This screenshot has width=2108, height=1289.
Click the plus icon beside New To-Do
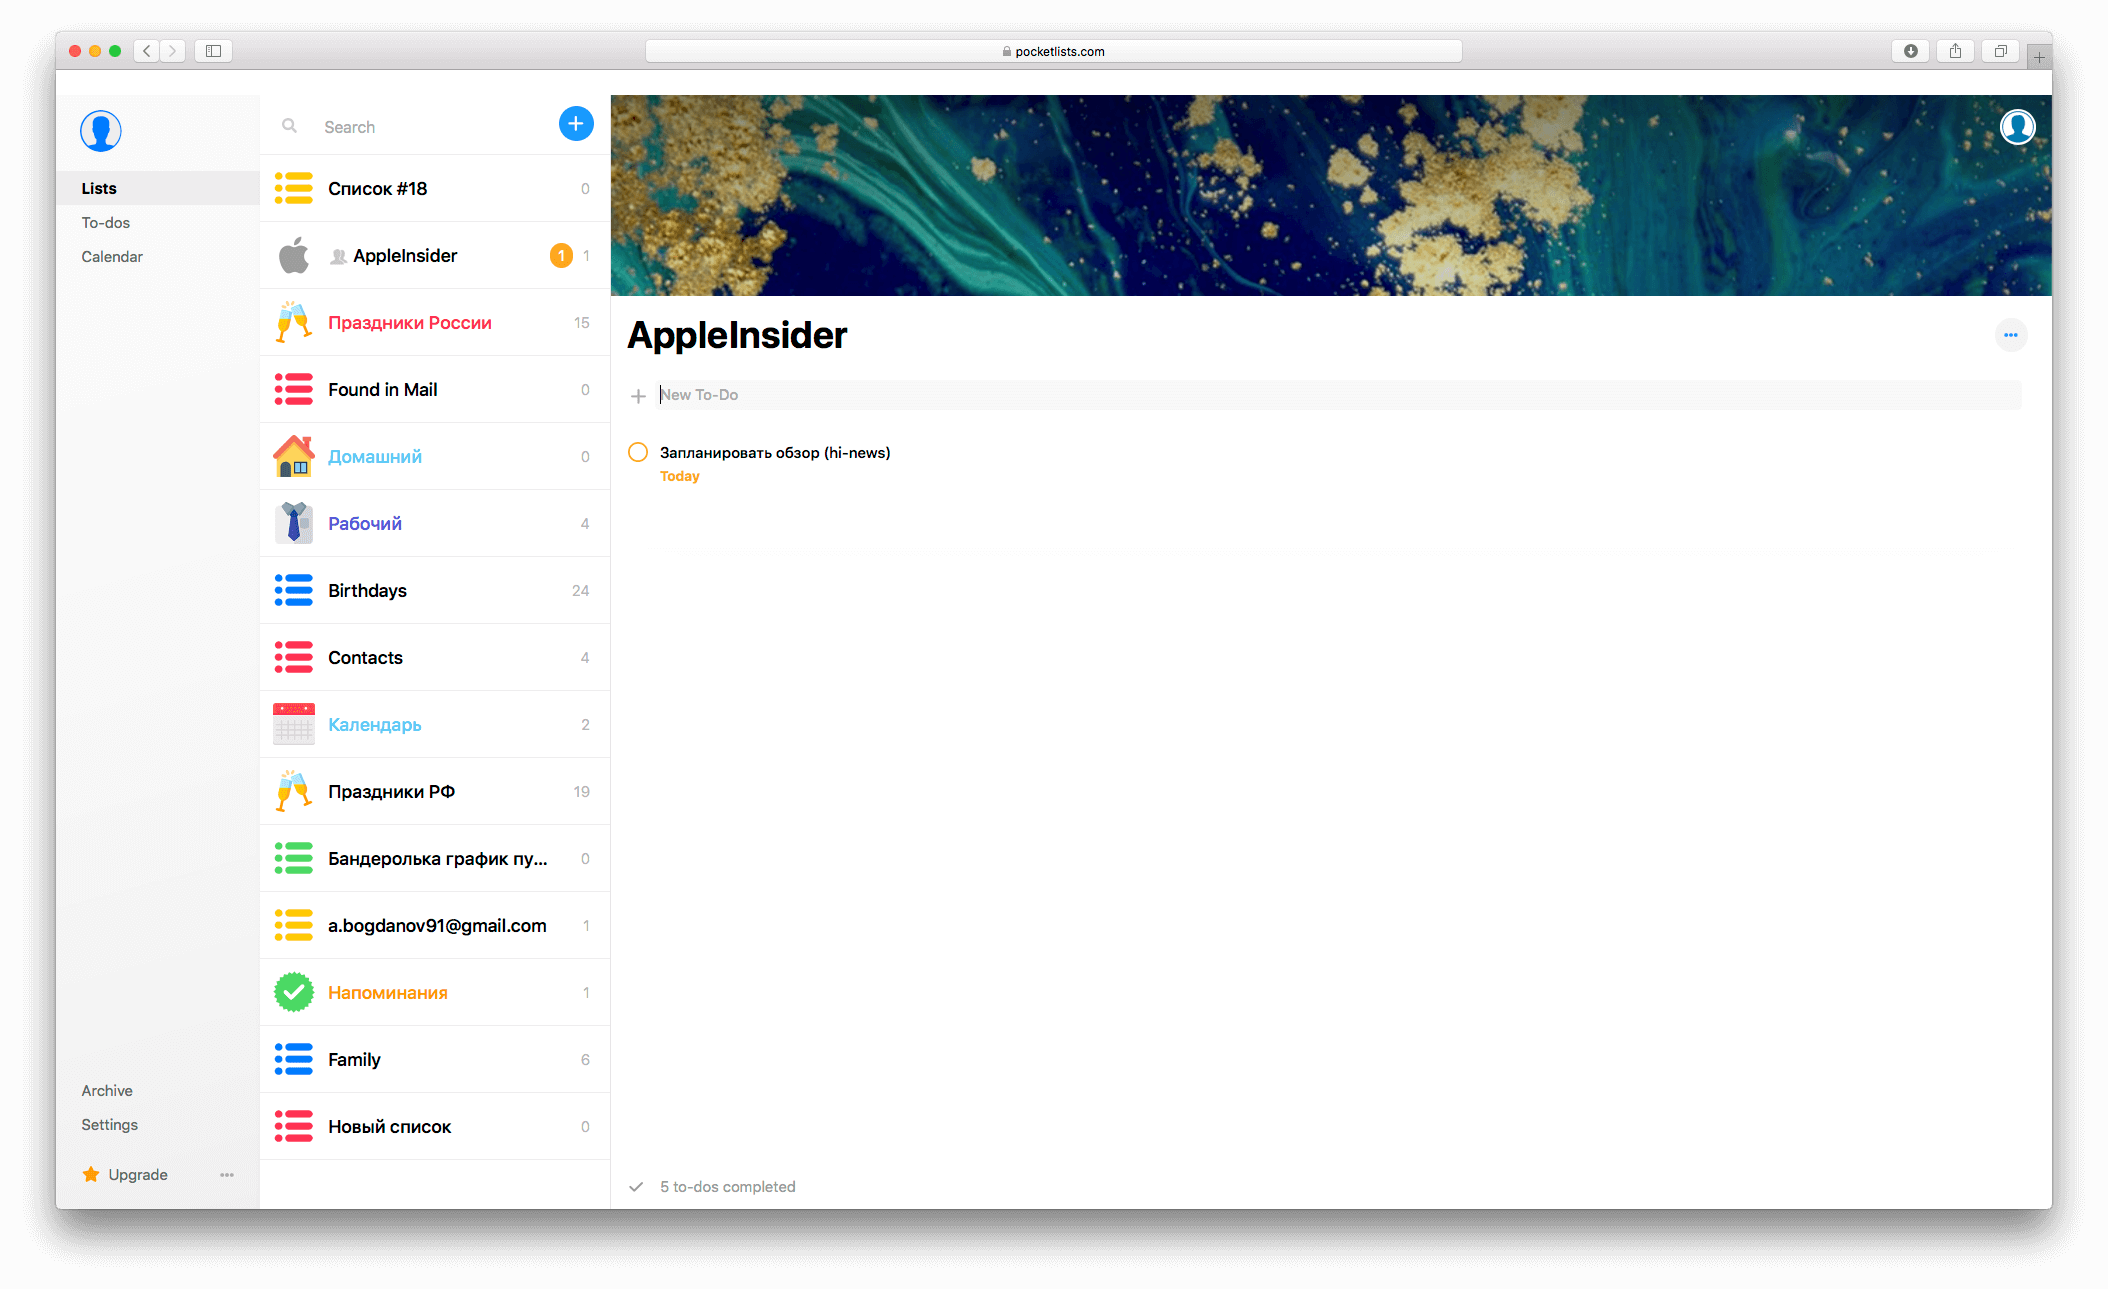[x=638, y=396]
